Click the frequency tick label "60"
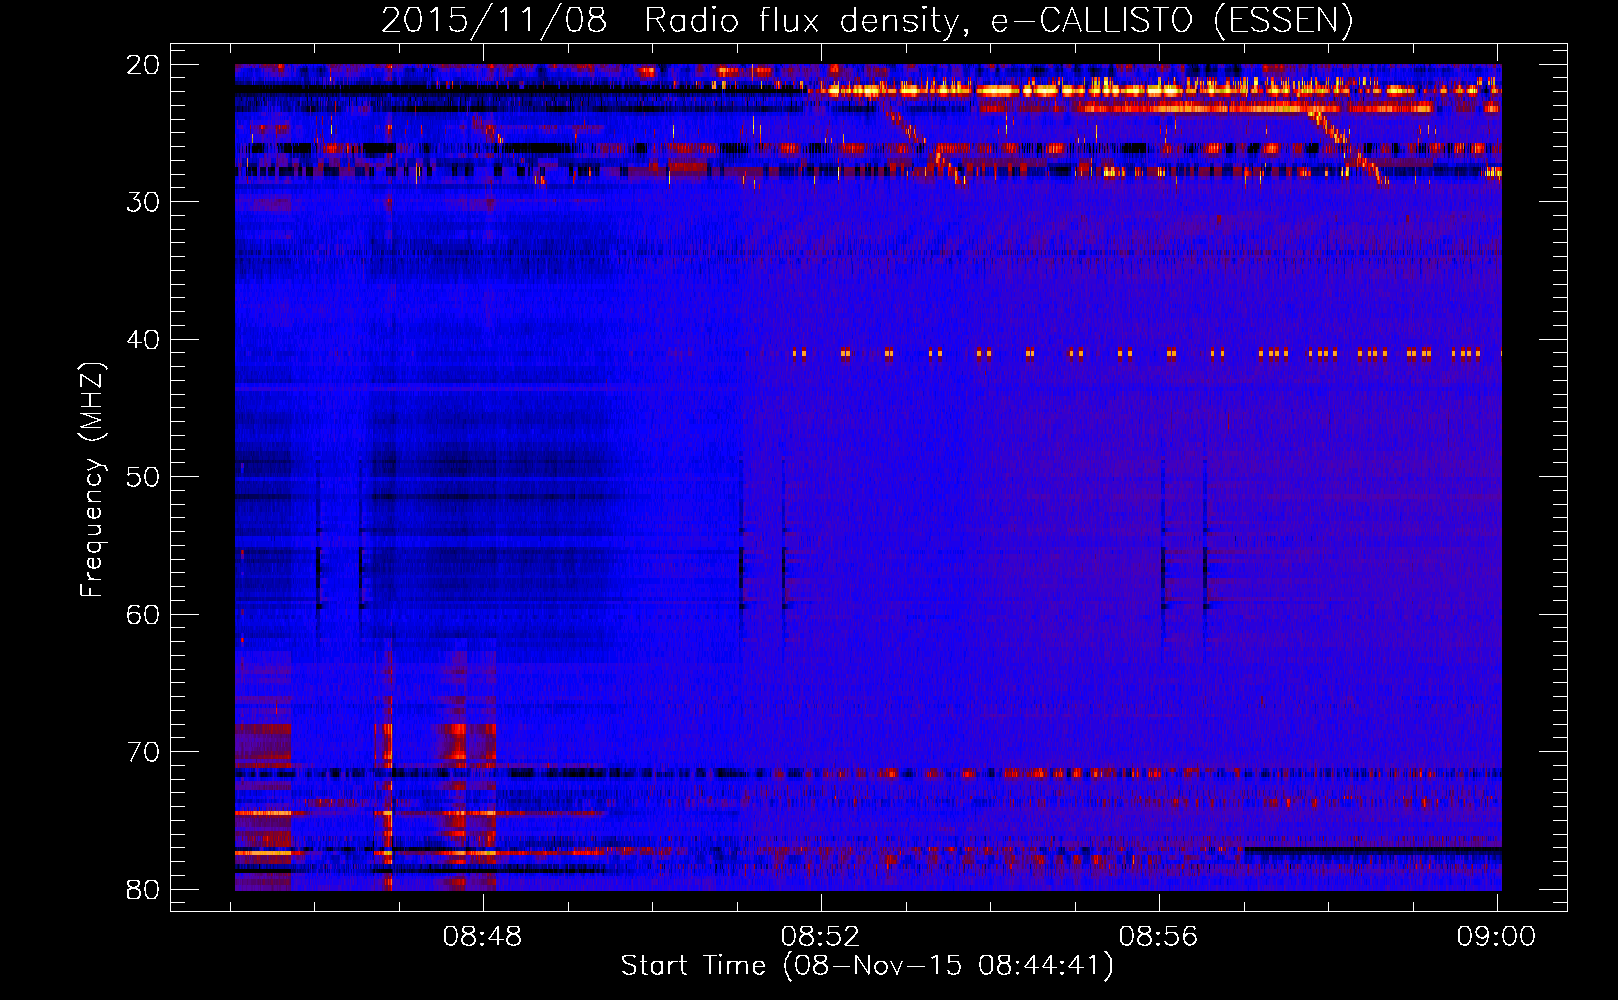The image size is (1618, 1000). 144,614
